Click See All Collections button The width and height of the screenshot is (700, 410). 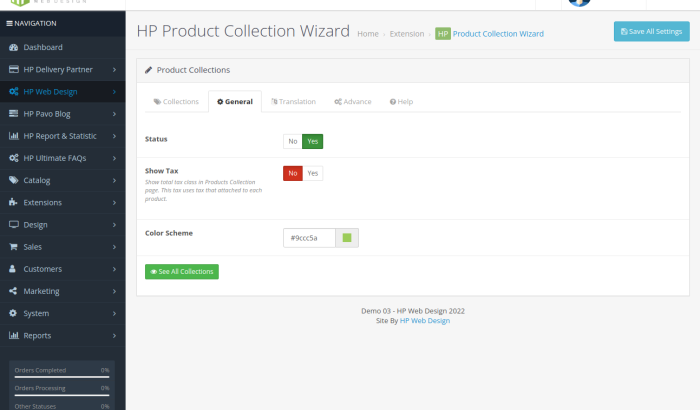pyautogui.click(x=182, y=272)
